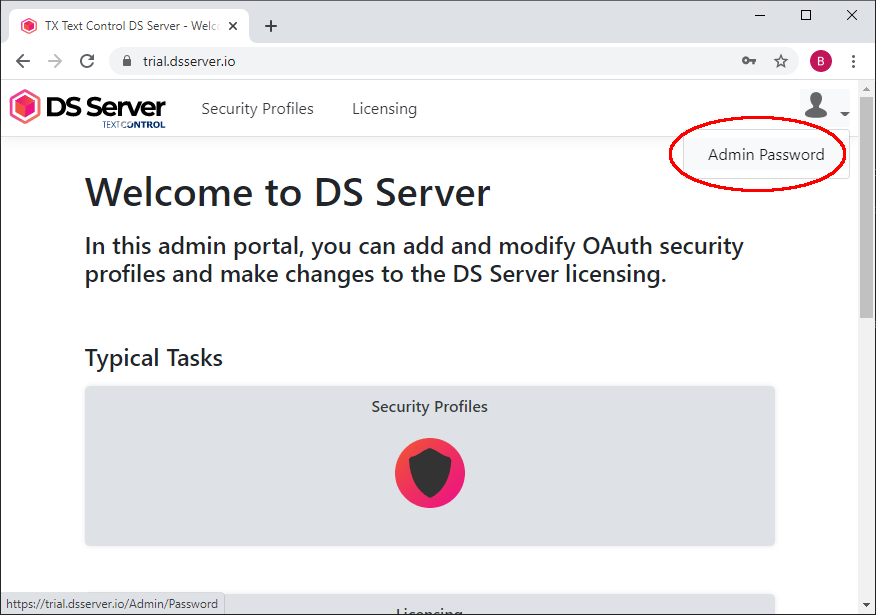
Task: Click the DS Server favicon on the browser tab
Action: pos(28,25)
